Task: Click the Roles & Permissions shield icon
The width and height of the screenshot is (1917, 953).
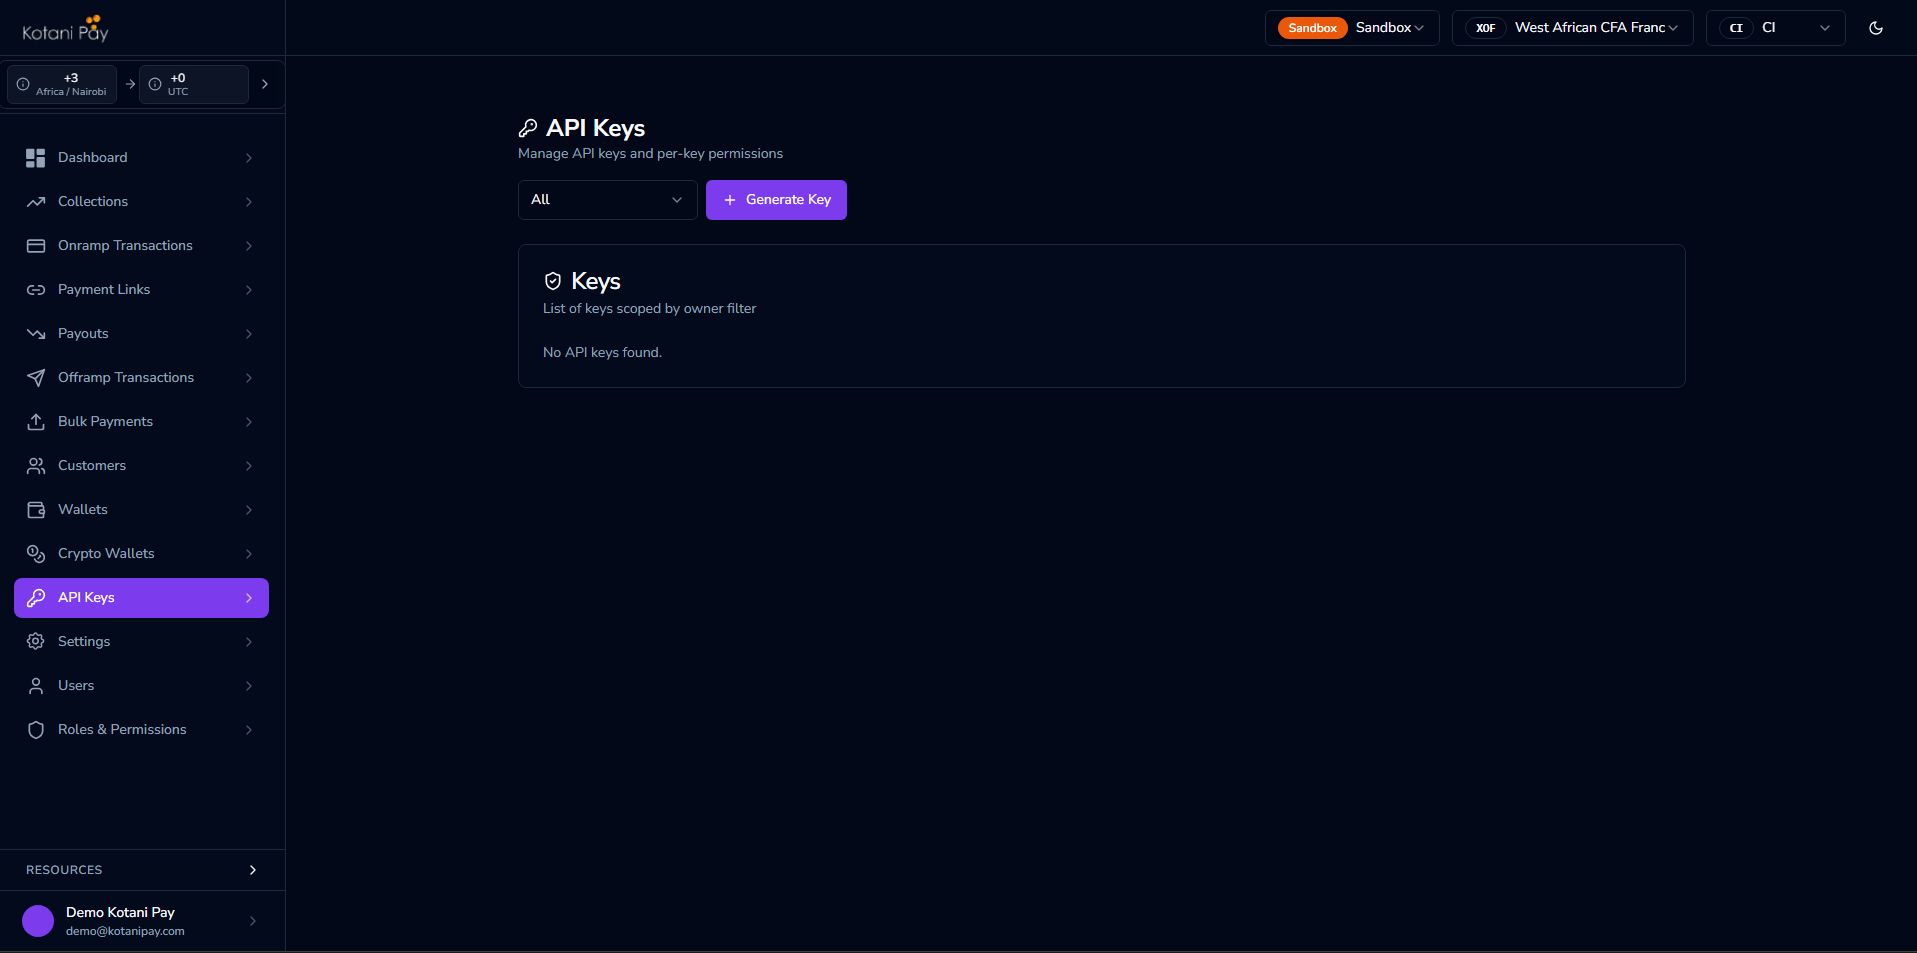Action: 36,730
